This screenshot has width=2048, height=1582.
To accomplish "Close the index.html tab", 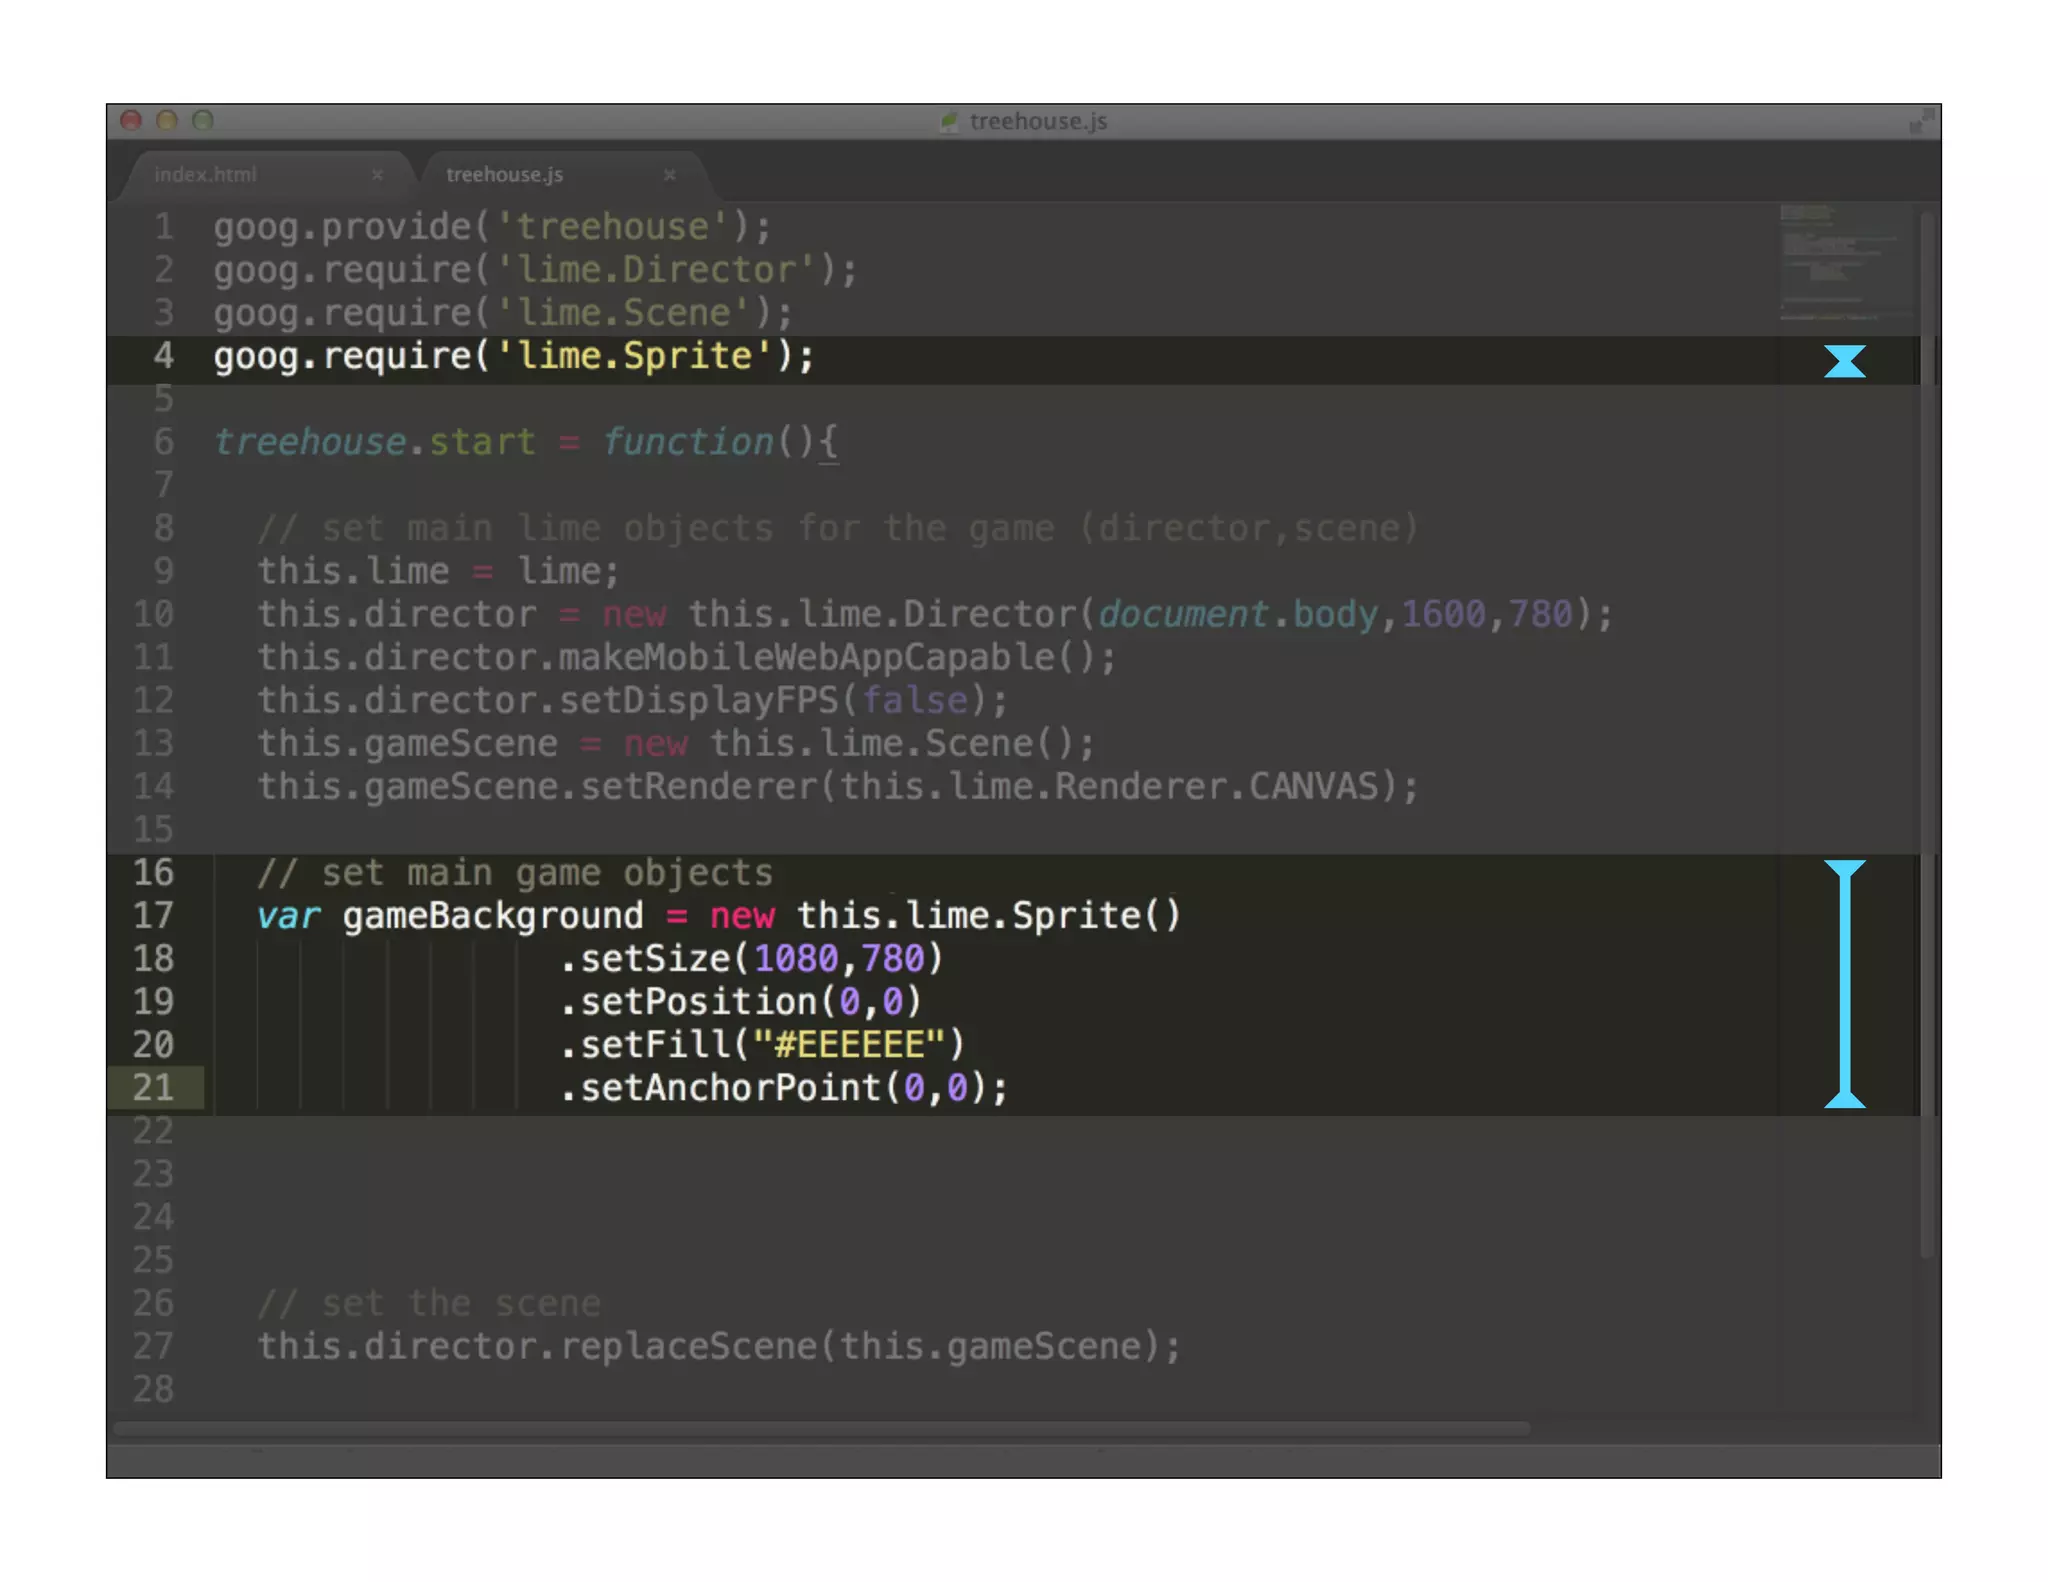I will tap(377, 174).
